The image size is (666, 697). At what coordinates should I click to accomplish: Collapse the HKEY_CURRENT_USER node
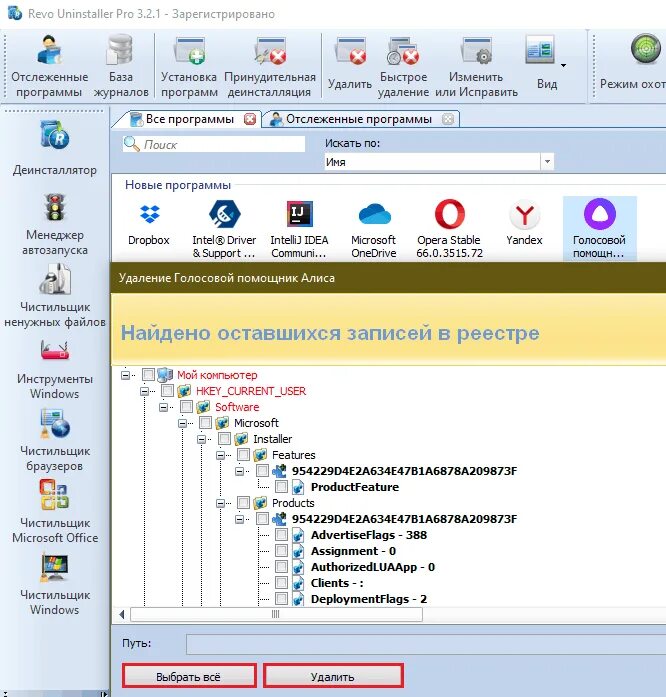[x=144, y=391]
